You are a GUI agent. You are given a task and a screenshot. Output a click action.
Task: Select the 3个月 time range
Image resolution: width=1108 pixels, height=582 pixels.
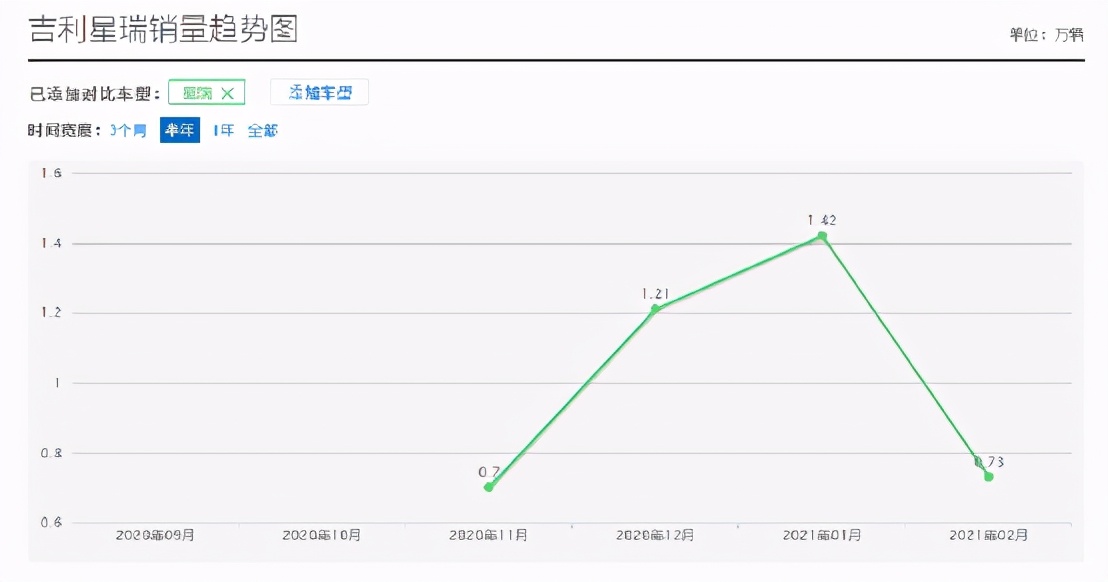[x=128, y=131]
